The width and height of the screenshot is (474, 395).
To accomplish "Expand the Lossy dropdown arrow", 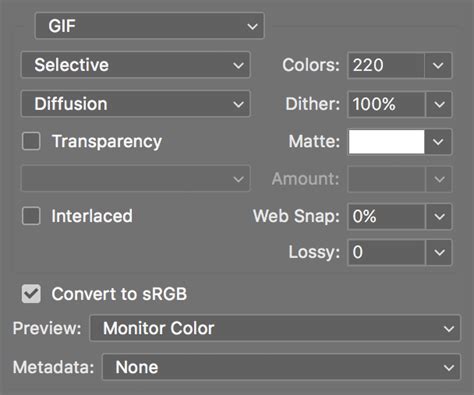I will coord(439,252).
